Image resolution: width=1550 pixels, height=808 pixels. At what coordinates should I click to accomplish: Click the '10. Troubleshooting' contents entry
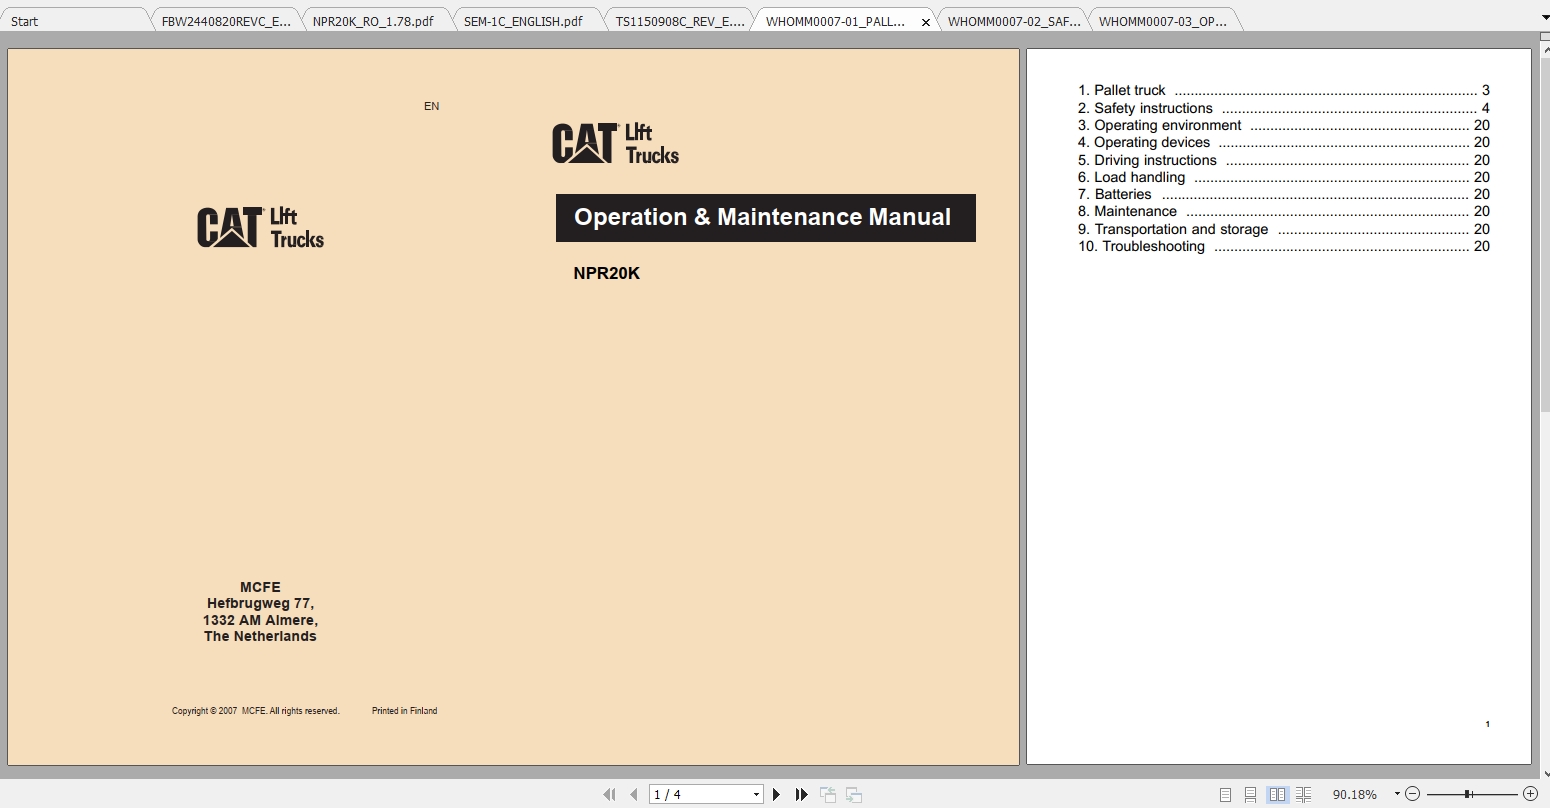coord(1283,246)
